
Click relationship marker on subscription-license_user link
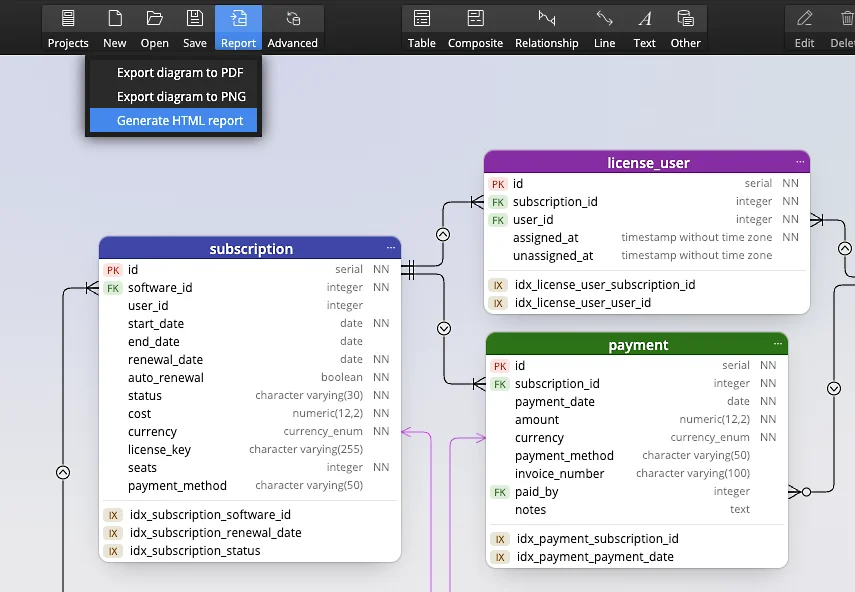(x=443, y=234)
